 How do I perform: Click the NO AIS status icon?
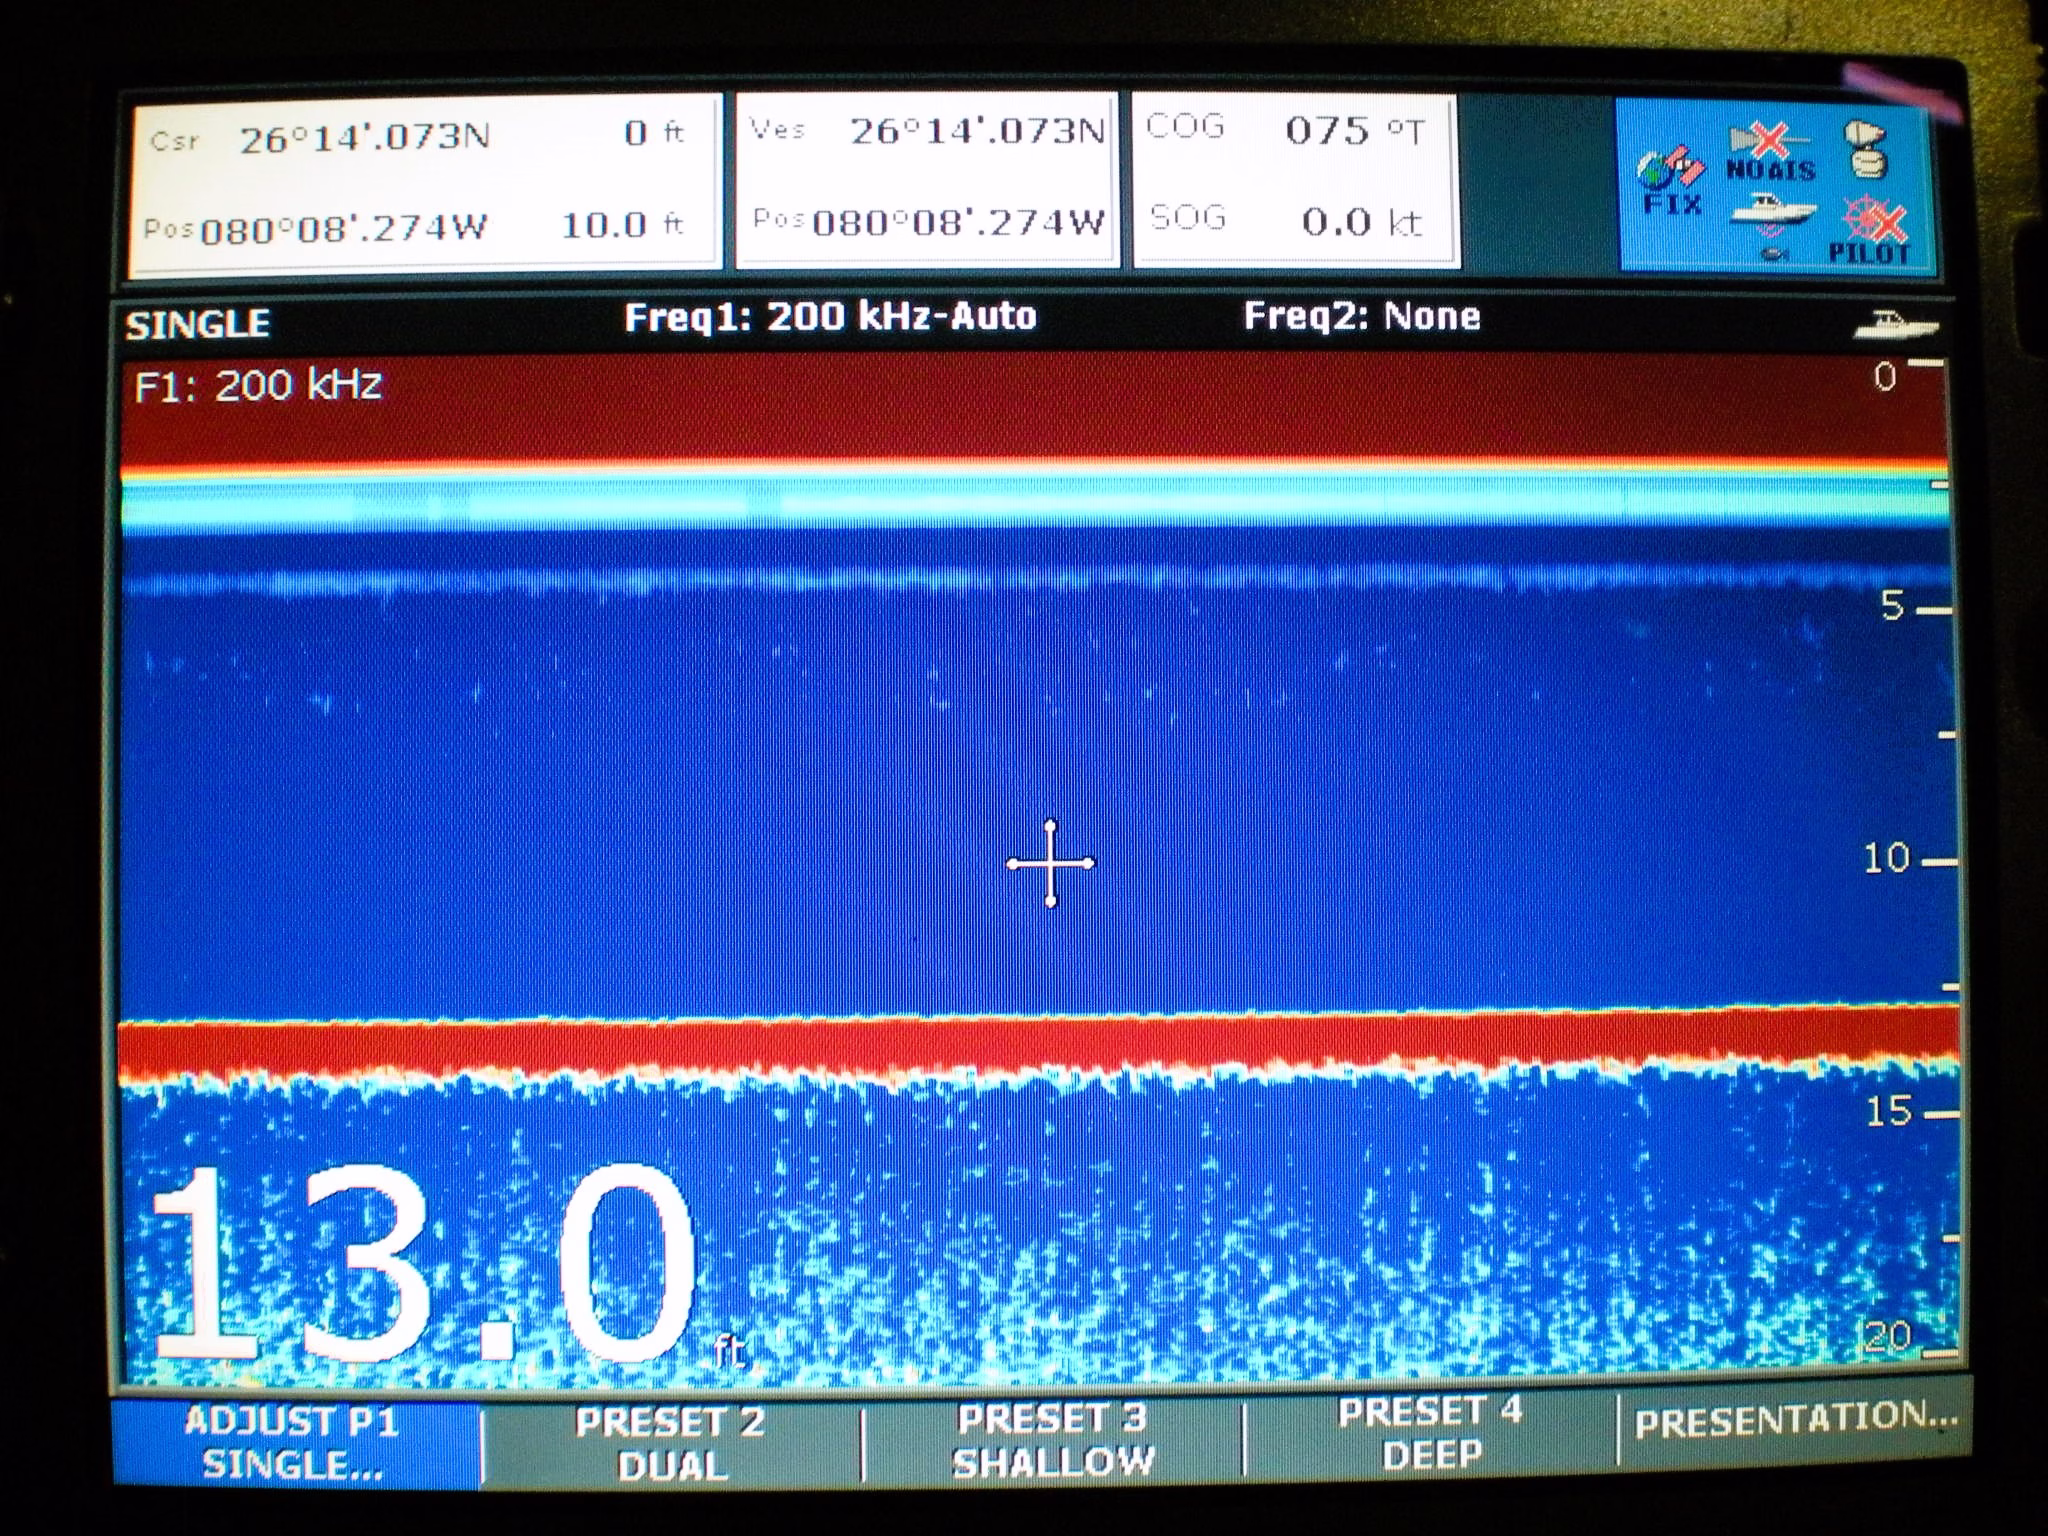(x=1770, y=153)
